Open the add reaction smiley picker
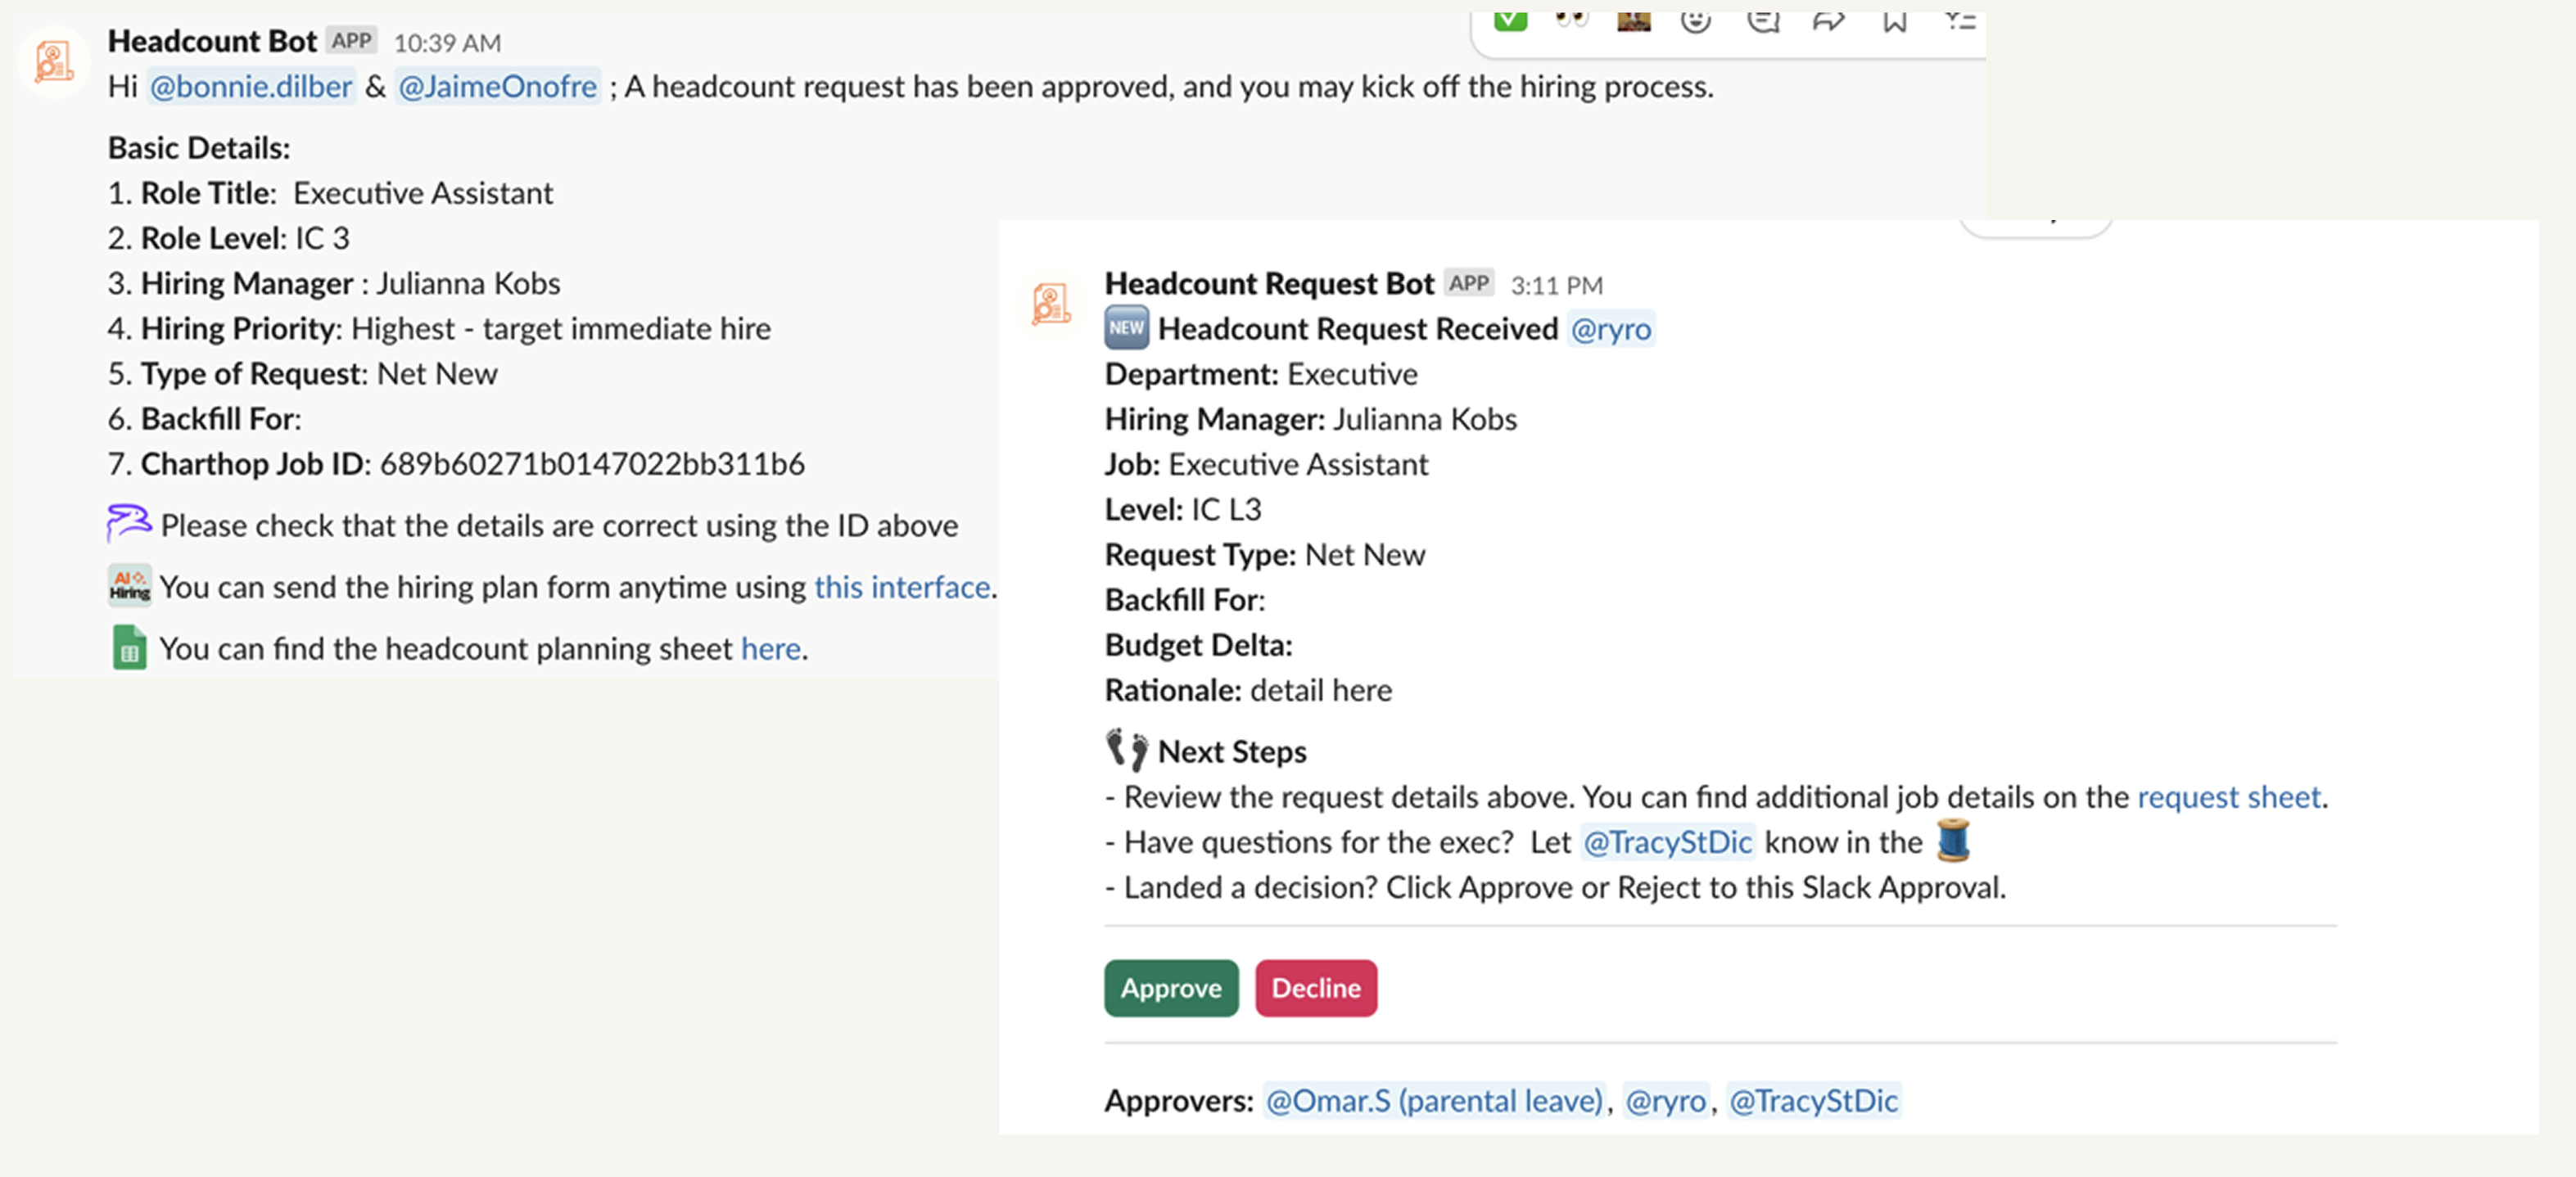Screen dimensions: 2576x1177 [x=1695, y=20]
